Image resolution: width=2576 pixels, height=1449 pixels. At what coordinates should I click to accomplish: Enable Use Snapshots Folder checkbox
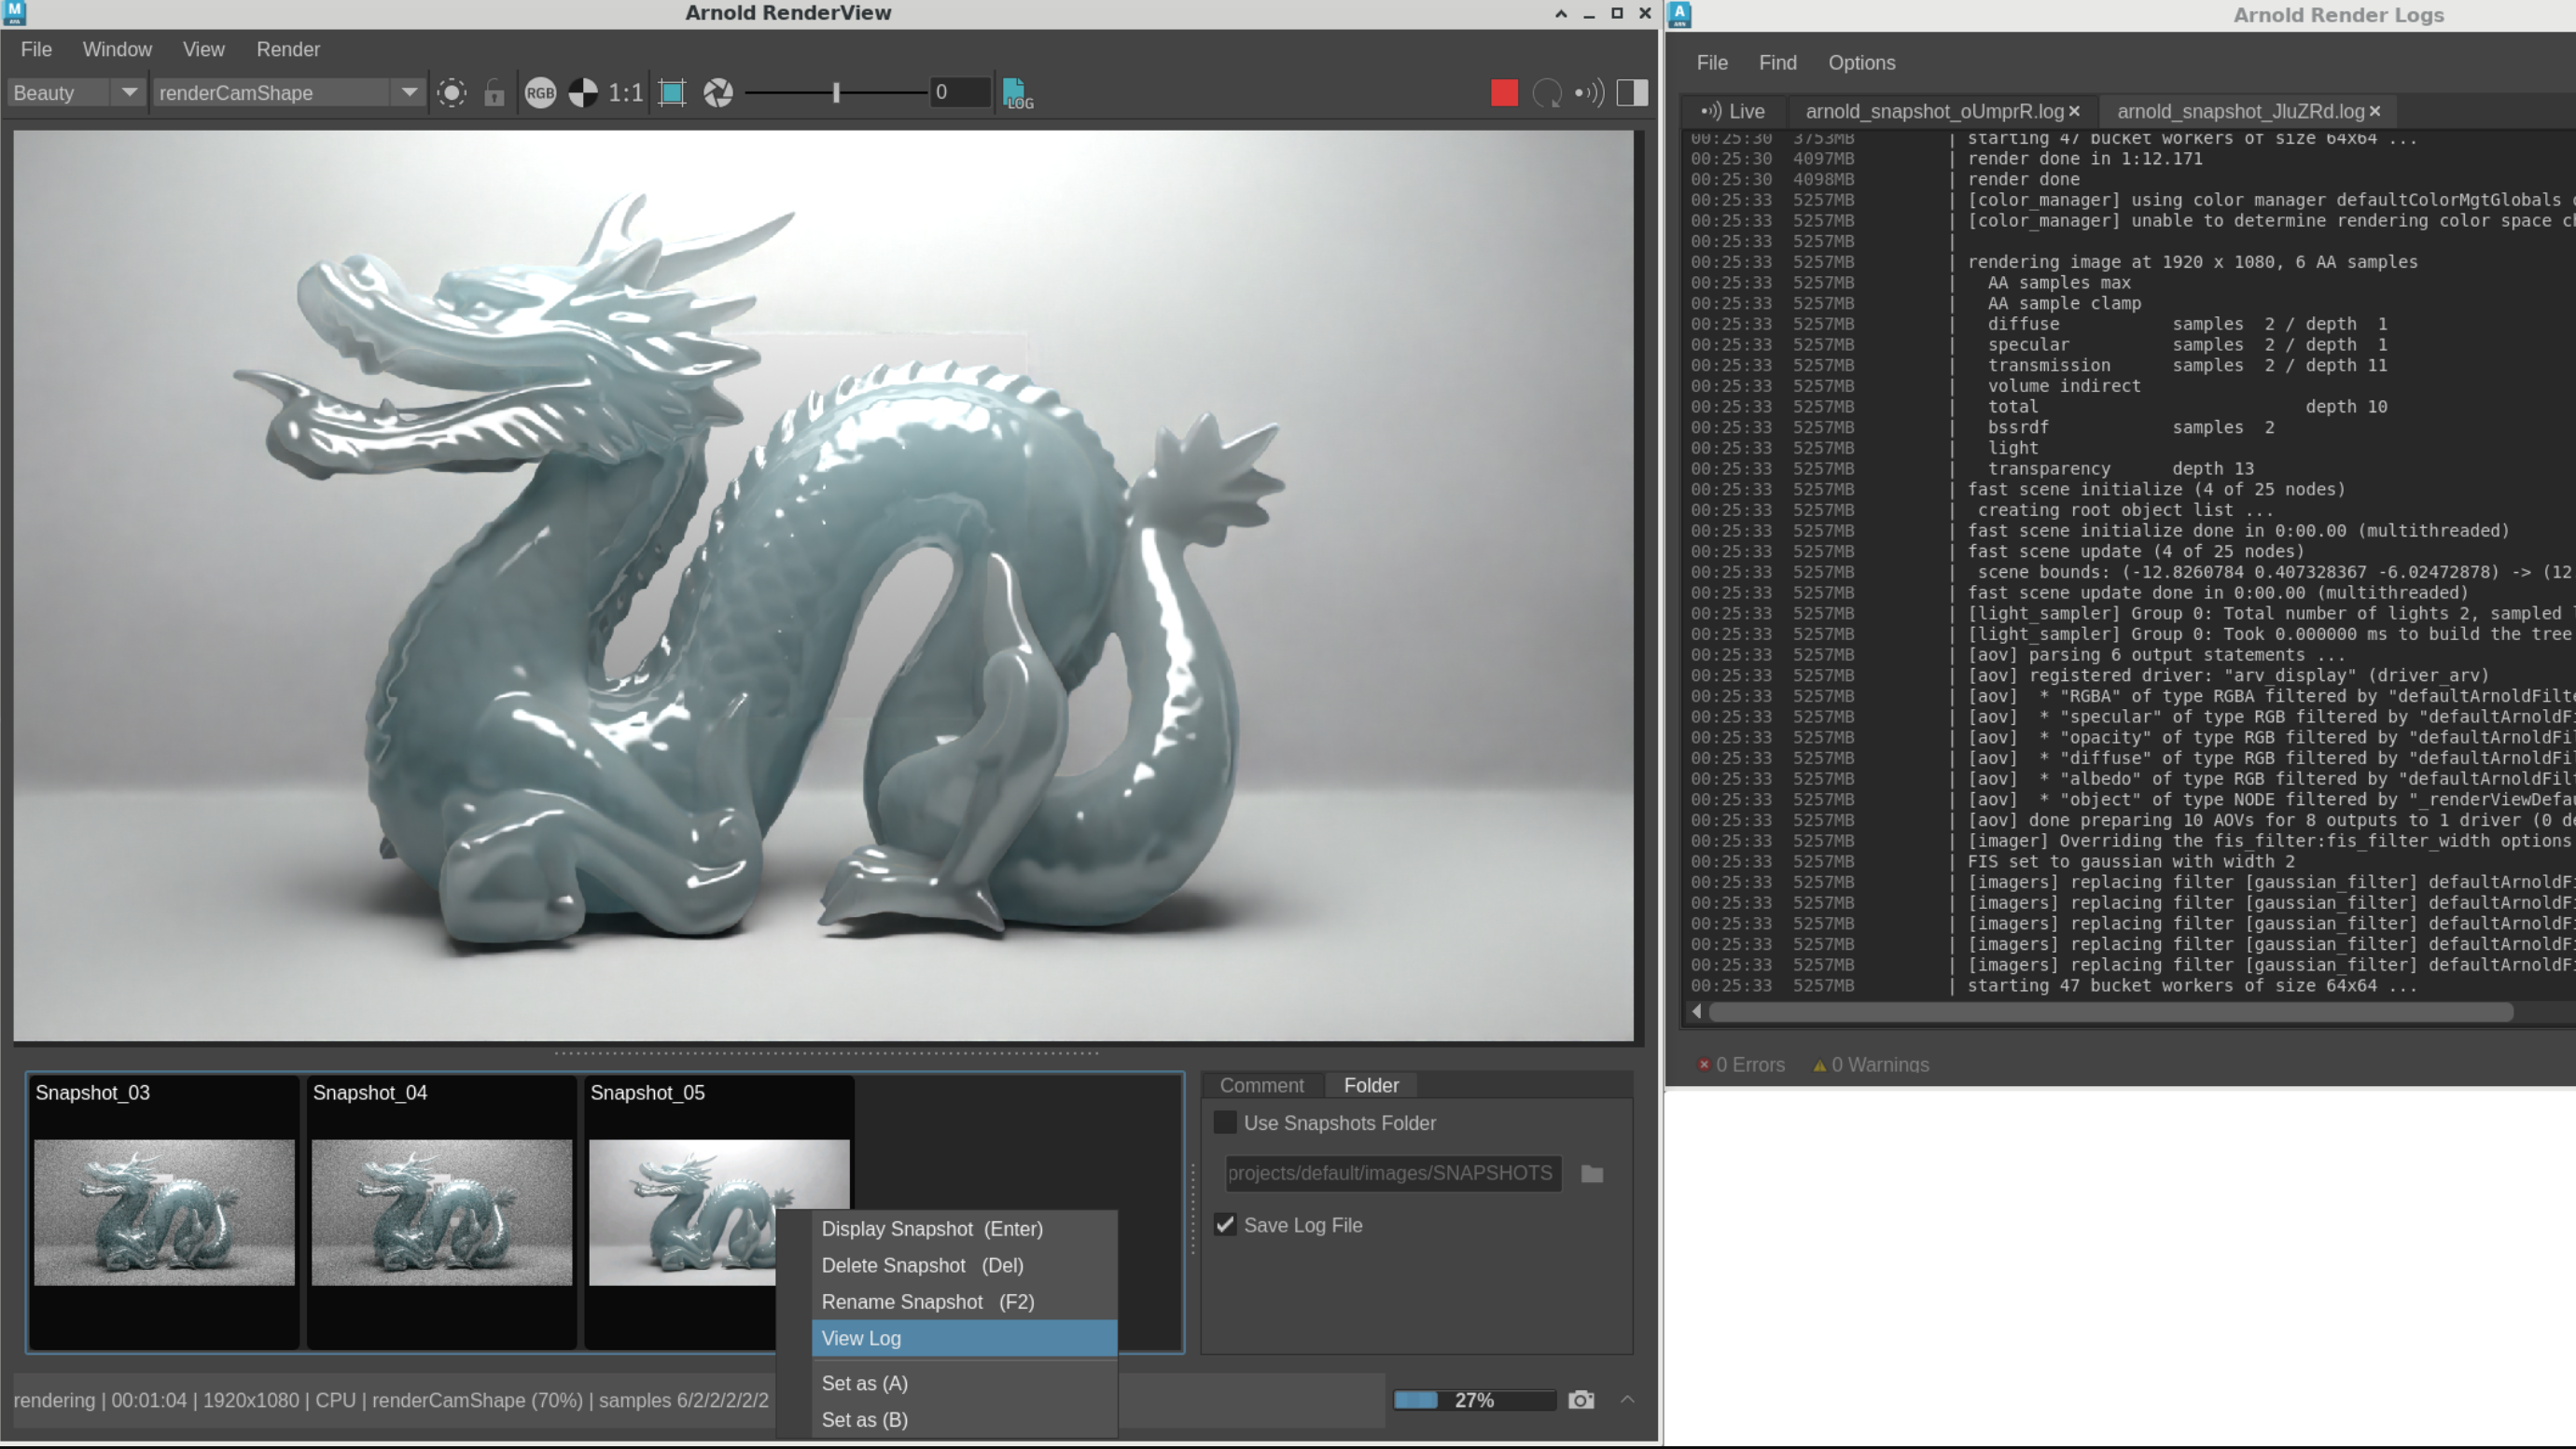click(1225, 1123)
